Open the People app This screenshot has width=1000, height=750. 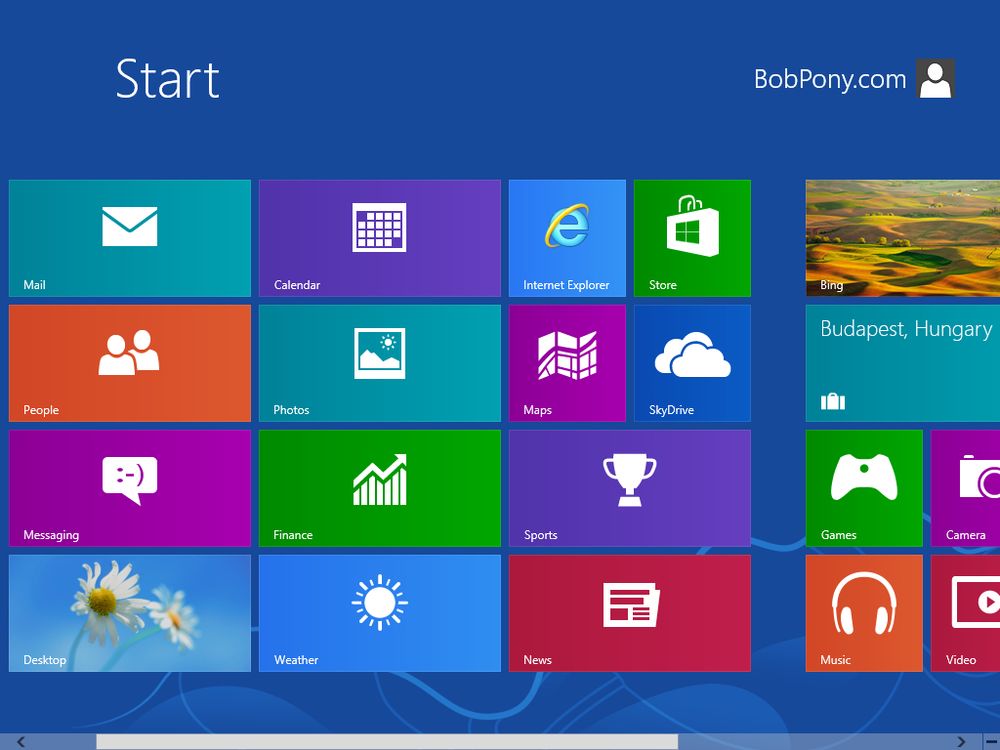[129, 363]
